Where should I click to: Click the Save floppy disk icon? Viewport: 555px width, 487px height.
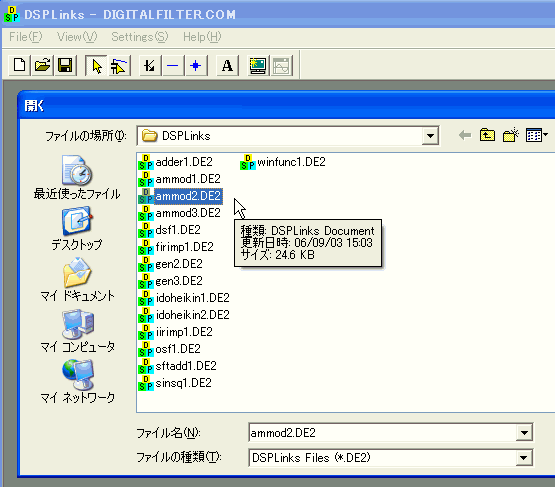coord(65,65)
